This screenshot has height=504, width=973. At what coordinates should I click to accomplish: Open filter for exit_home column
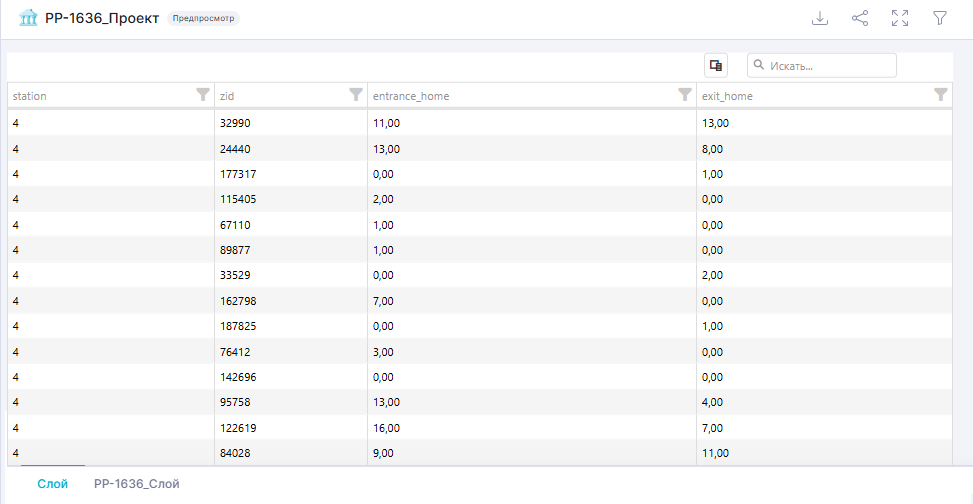(940, 95)
